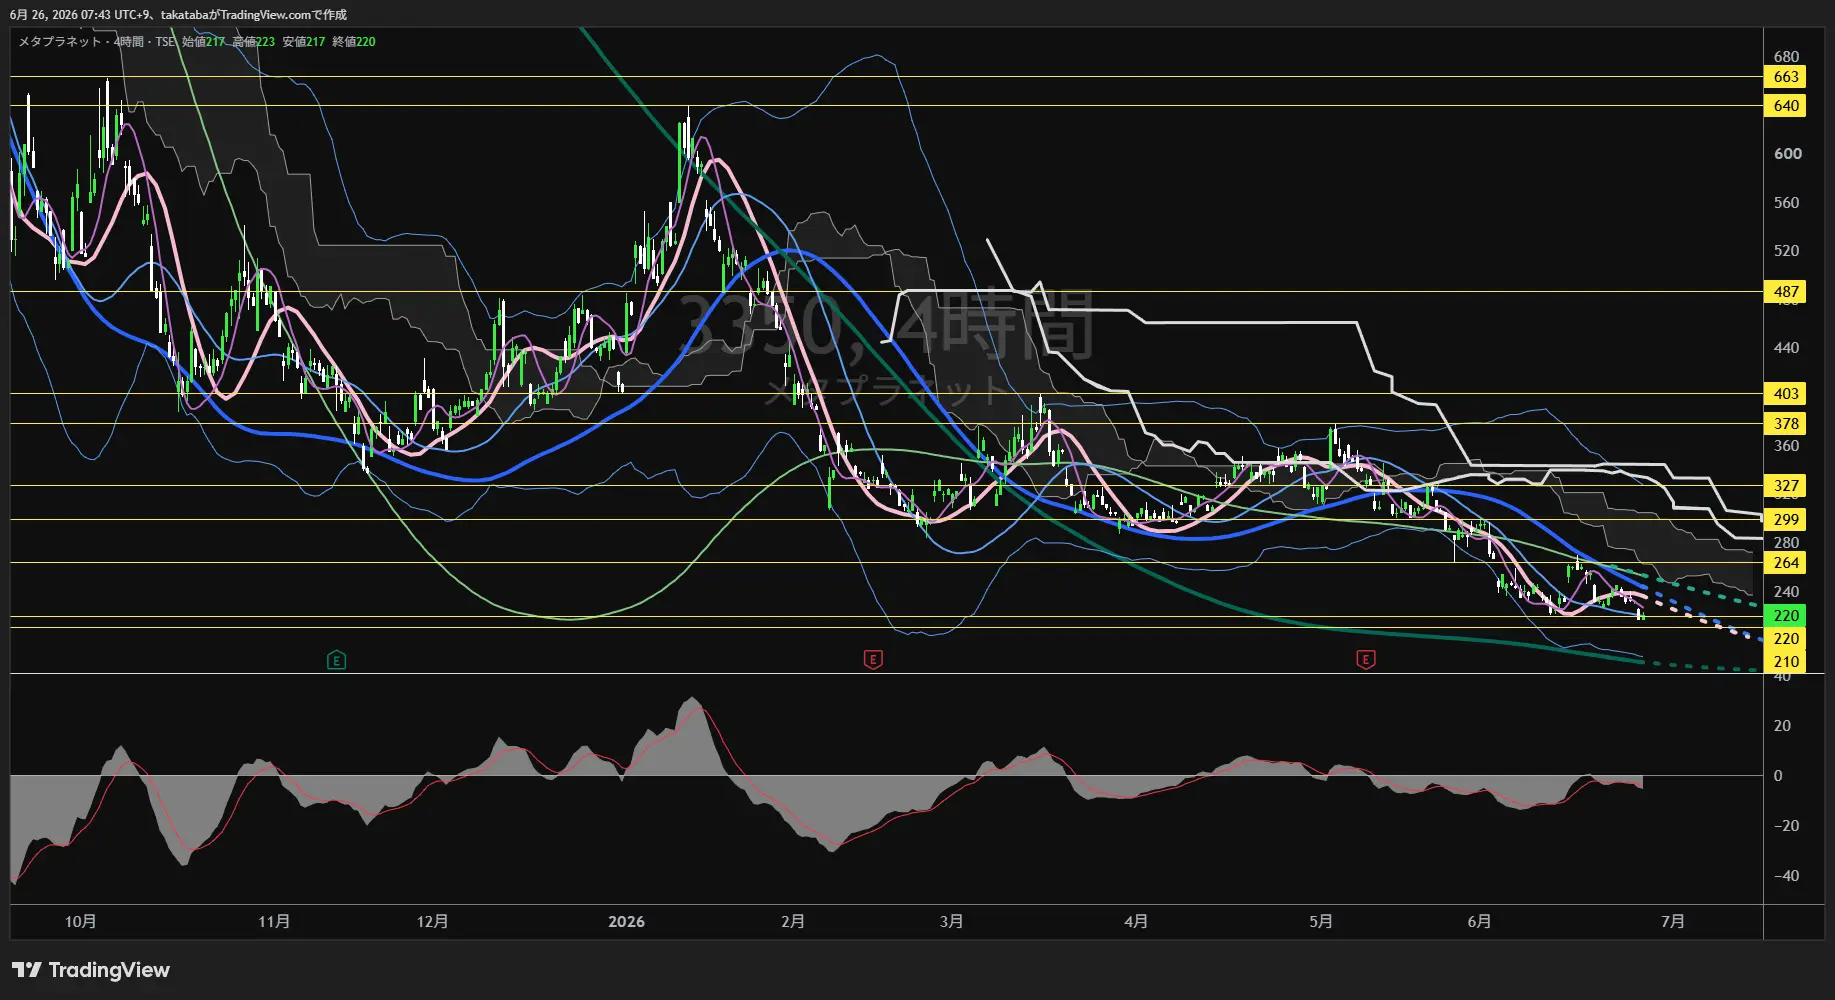The width and height of the screenshot is (1835, 1000).
Task: Select the 264 yellow price label
Action: (x=1785, y=563)
